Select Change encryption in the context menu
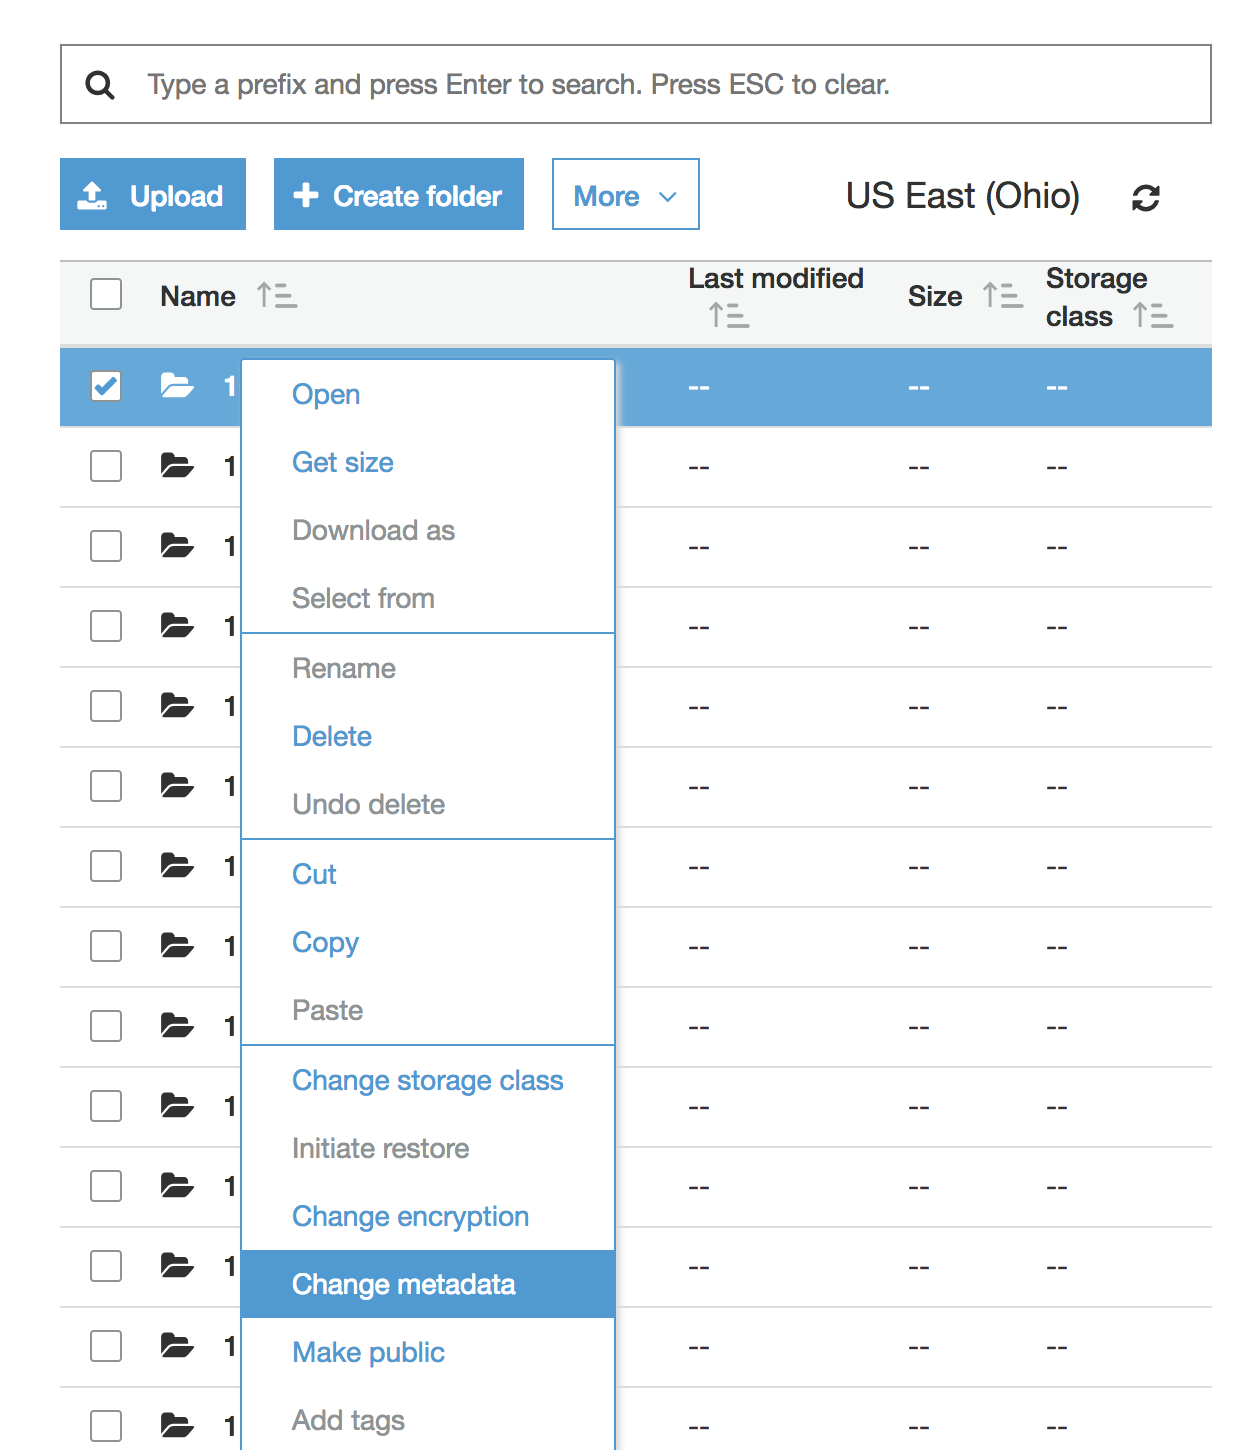The height and width of the screenshot is (1450, 1258). [x=410, y=1217]
